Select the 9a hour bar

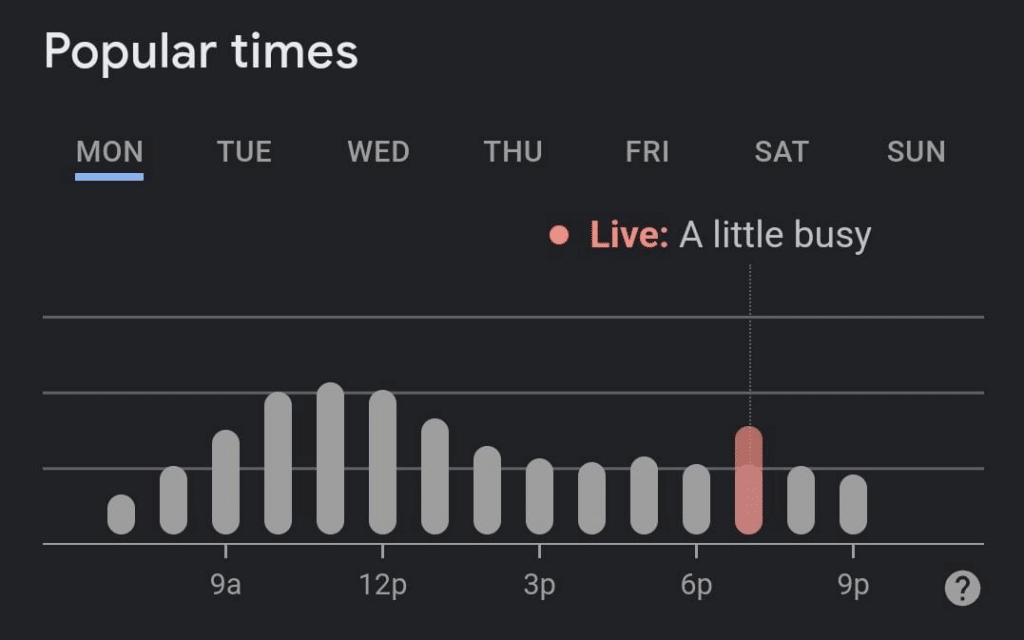coord(226,482)
